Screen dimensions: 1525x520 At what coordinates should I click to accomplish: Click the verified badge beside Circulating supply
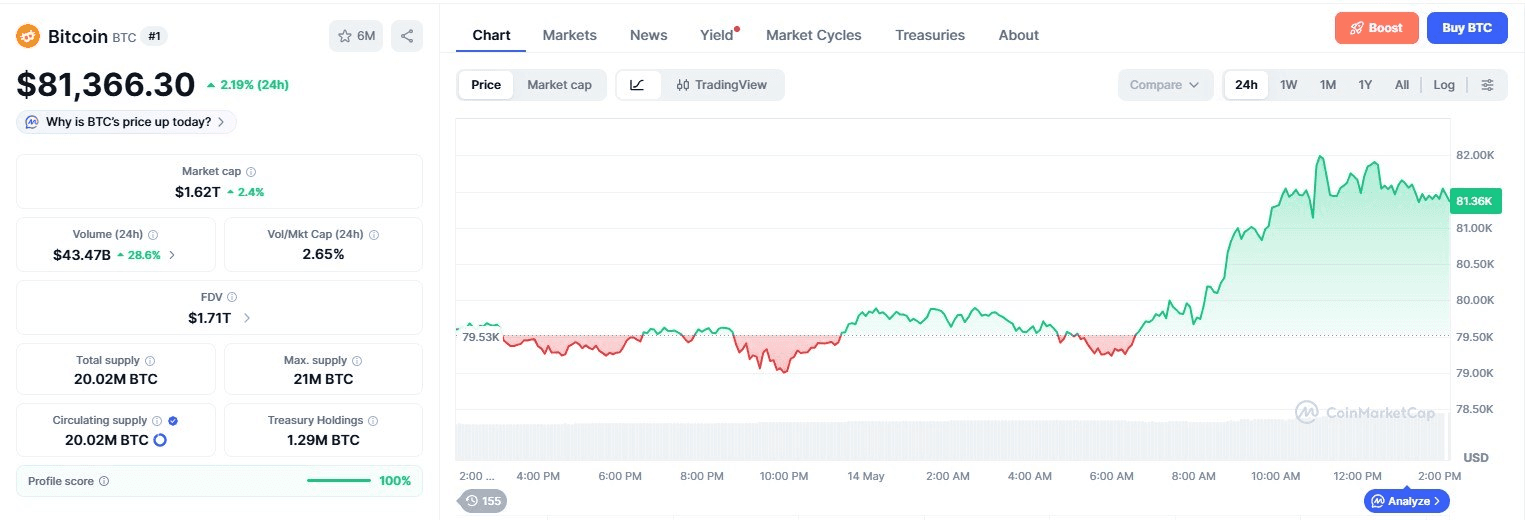pos(173,421)
